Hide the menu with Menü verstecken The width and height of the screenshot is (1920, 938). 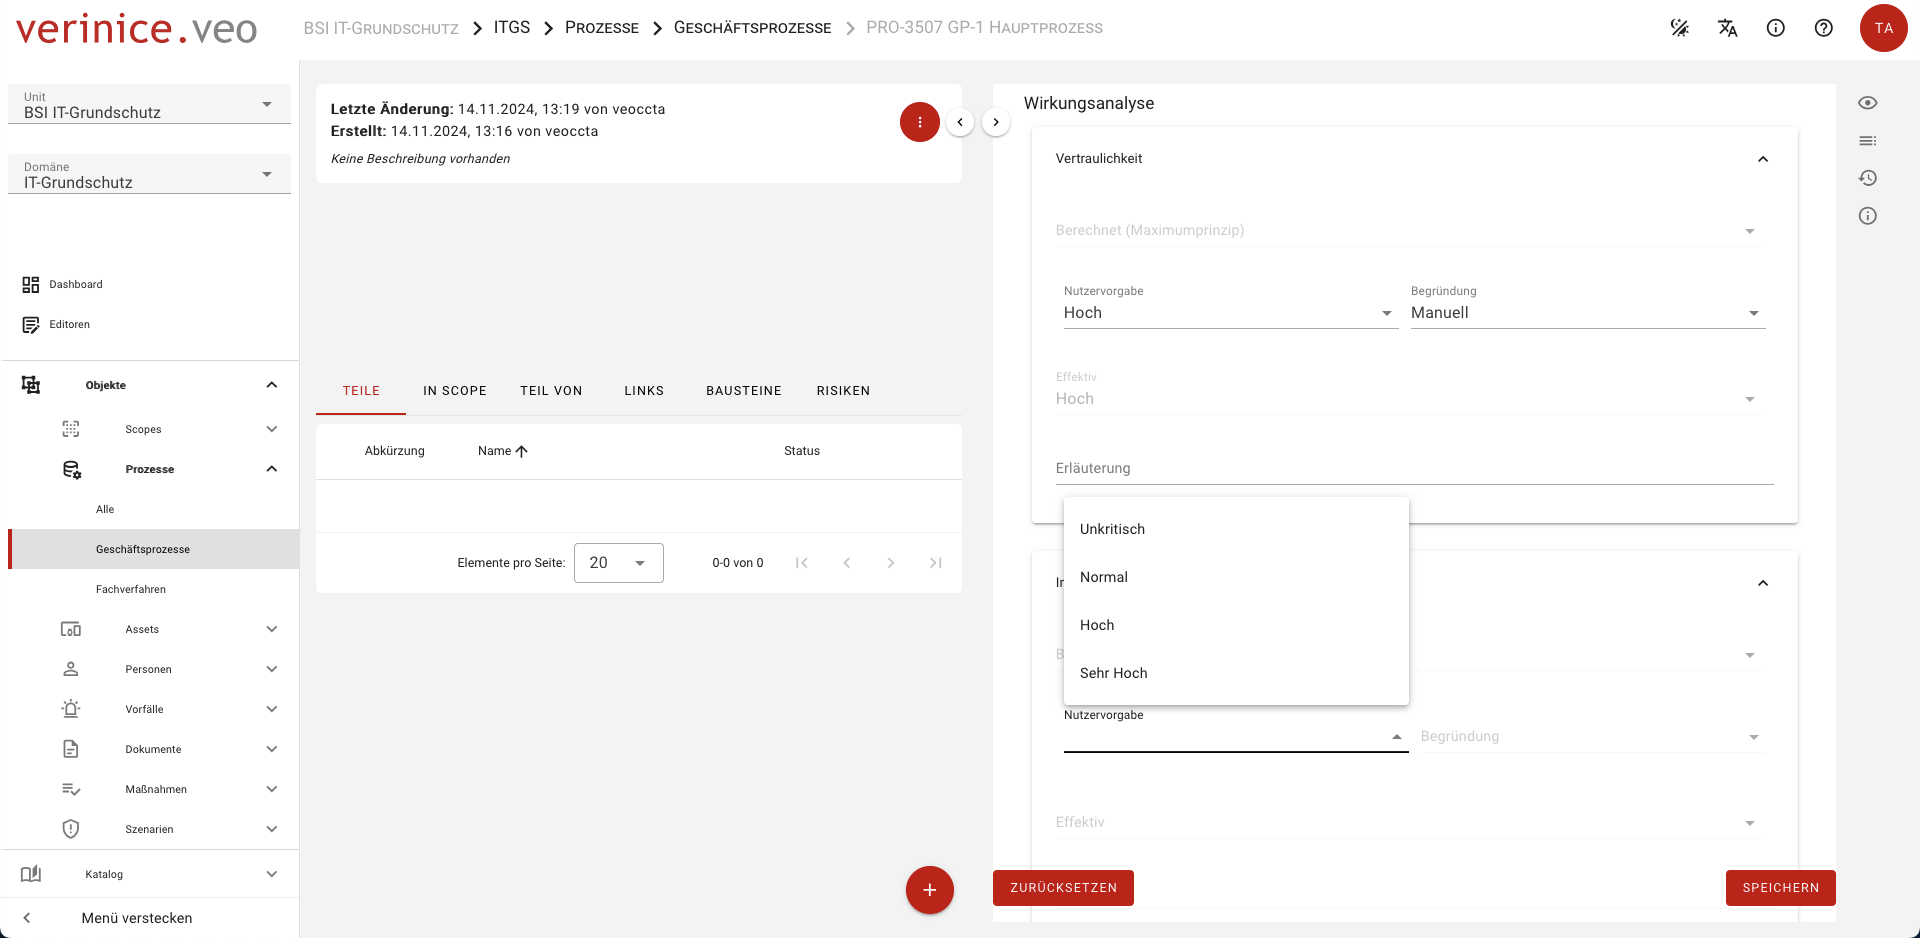pyautogui.click(x=136, y=918)
